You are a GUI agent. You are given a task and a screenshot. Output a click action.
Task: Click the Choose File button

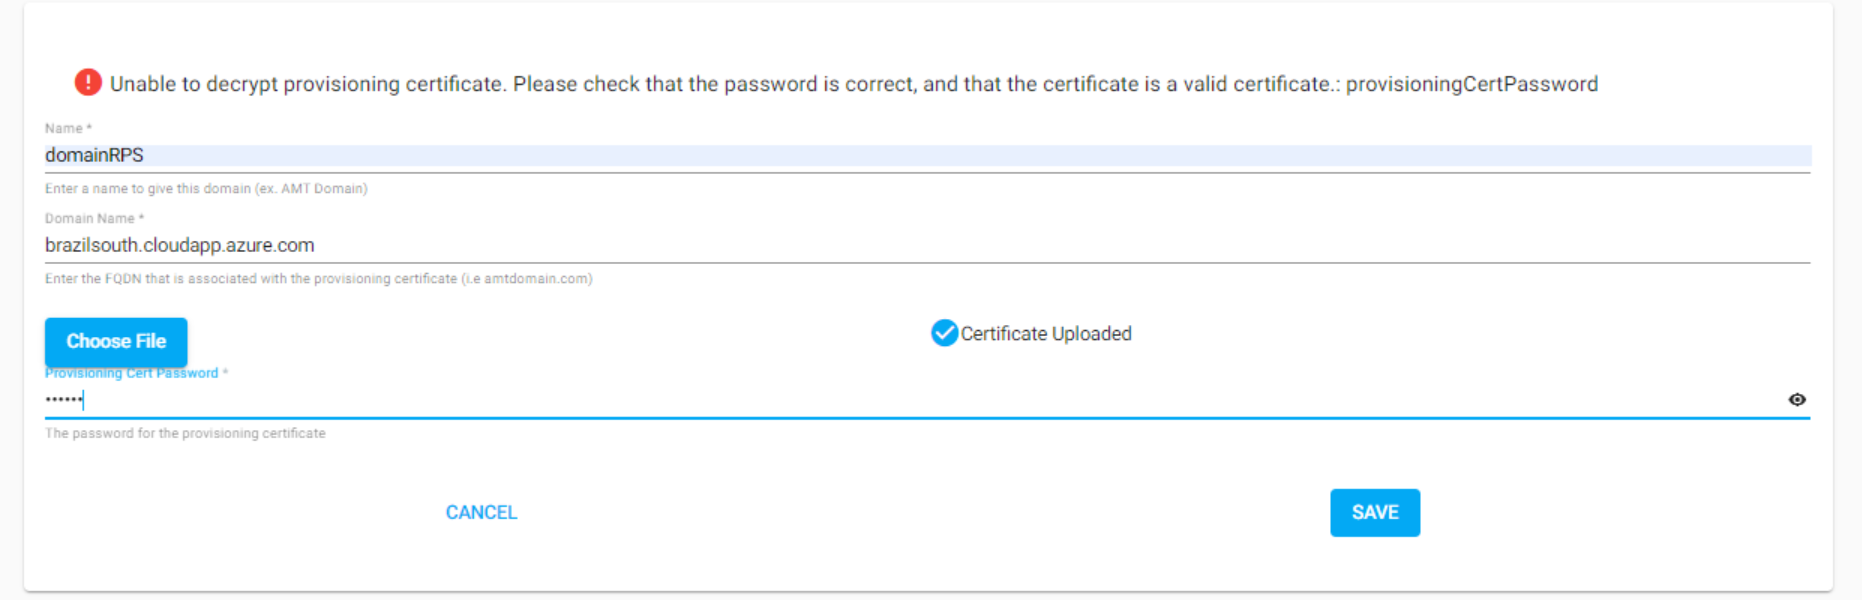click(116, 341)
